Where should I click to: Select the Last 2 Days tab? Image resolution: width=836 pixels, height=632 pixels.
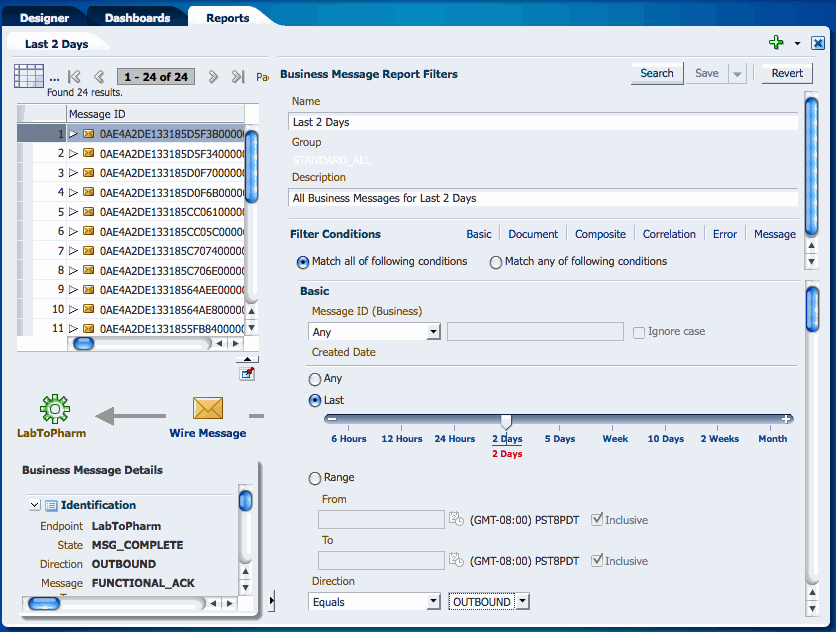pos(57,44)
